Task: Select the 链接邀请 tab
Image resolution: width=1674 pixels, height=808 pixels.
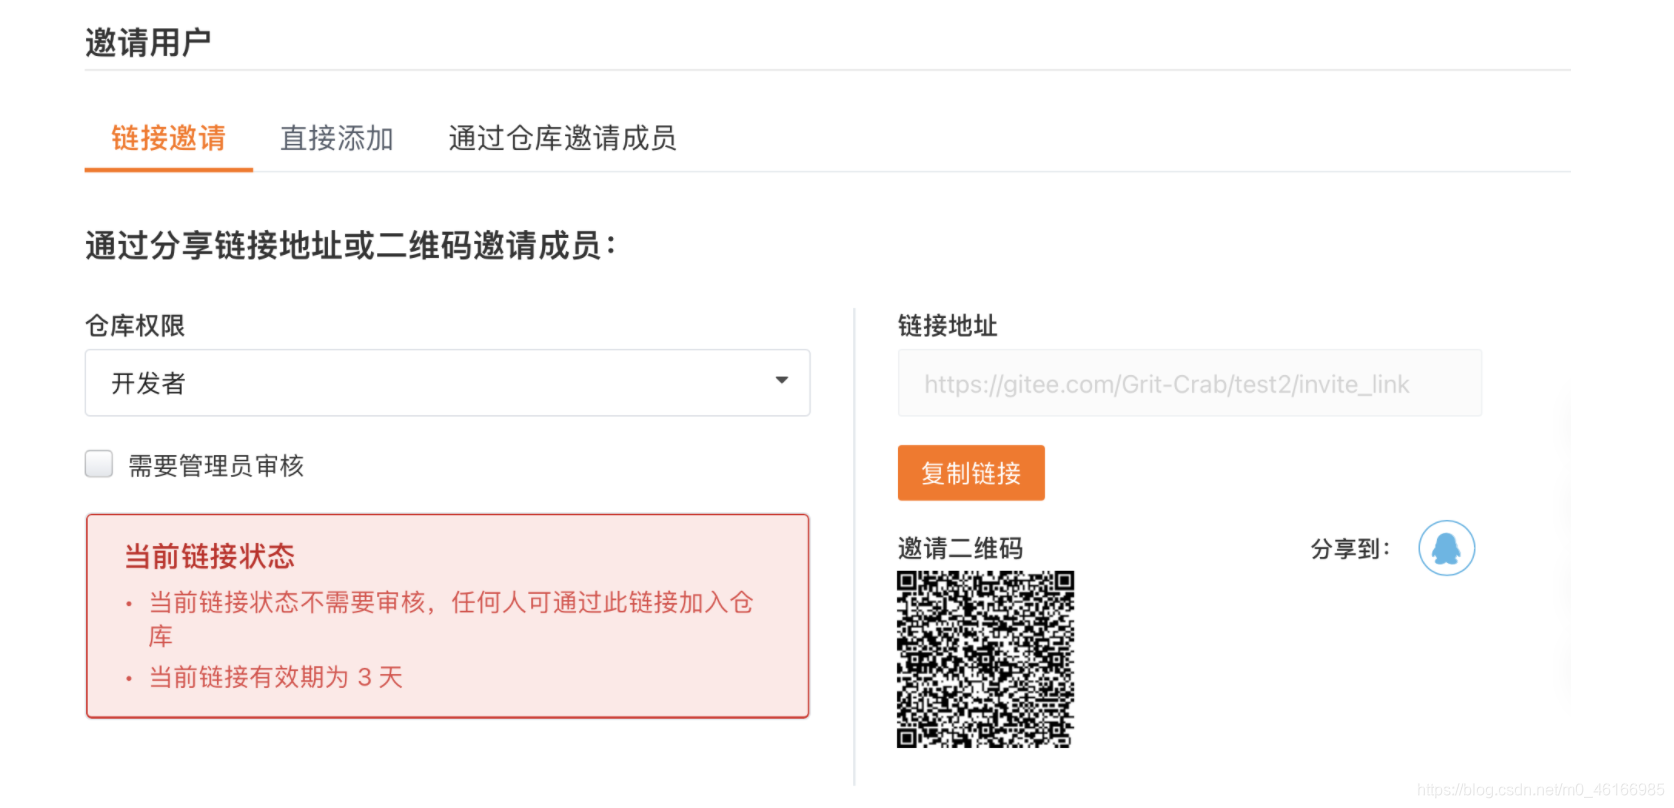Action: (168, 139)
